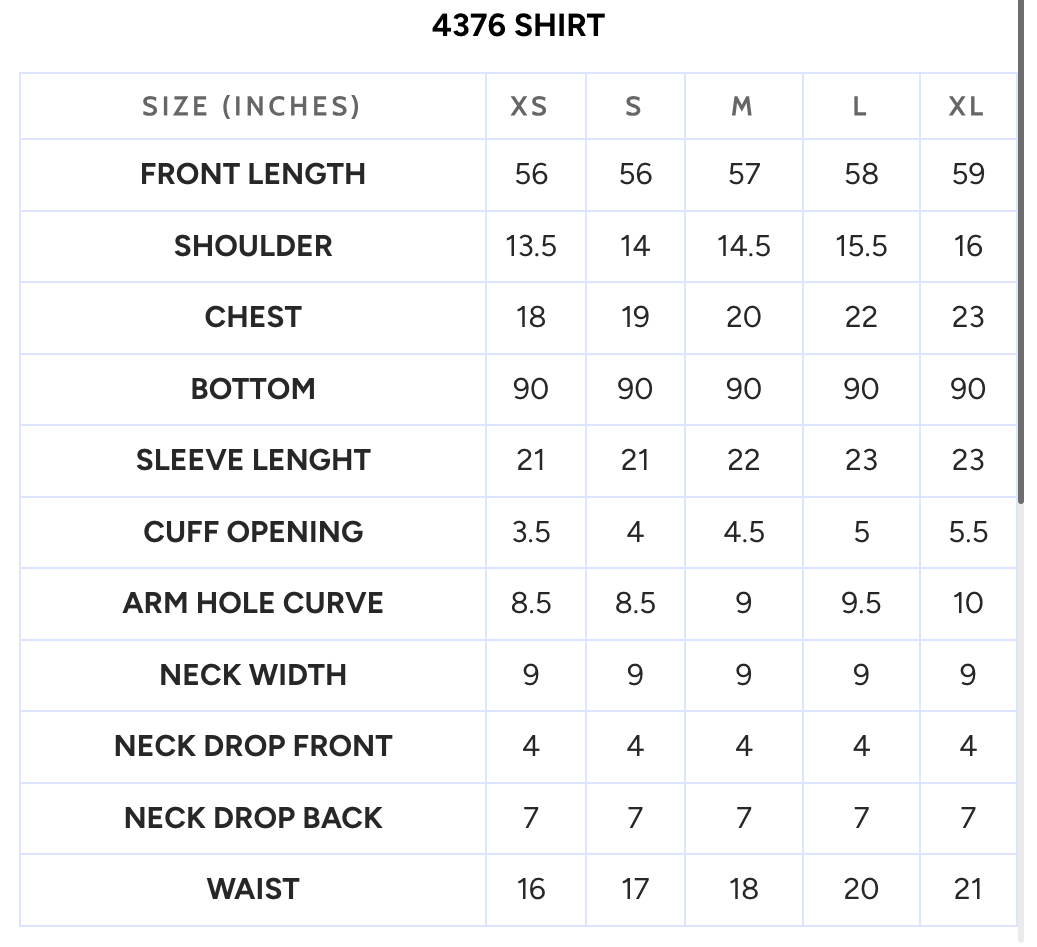
Task: Click the cuff opening value 5.5 for XL
Action: [968, 532]
